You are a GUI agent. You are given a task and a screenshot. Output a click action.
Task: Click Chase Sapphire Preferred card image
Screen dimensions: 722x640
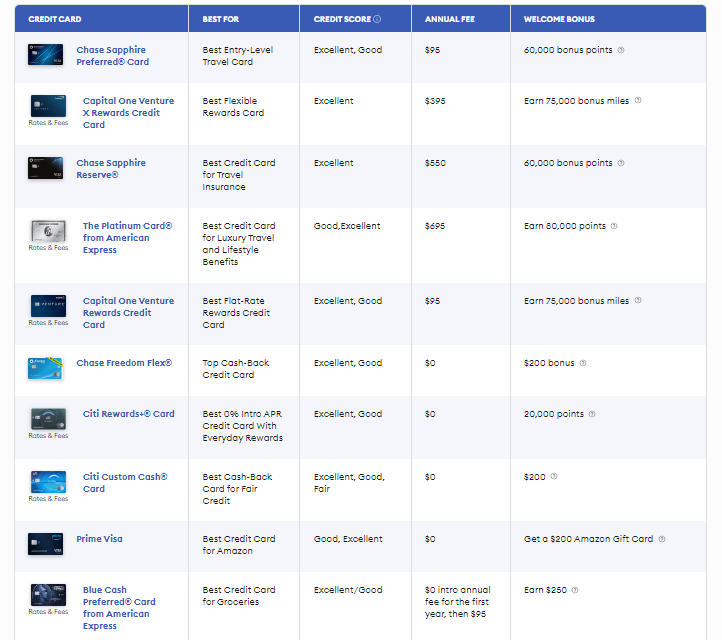(45, 55)
